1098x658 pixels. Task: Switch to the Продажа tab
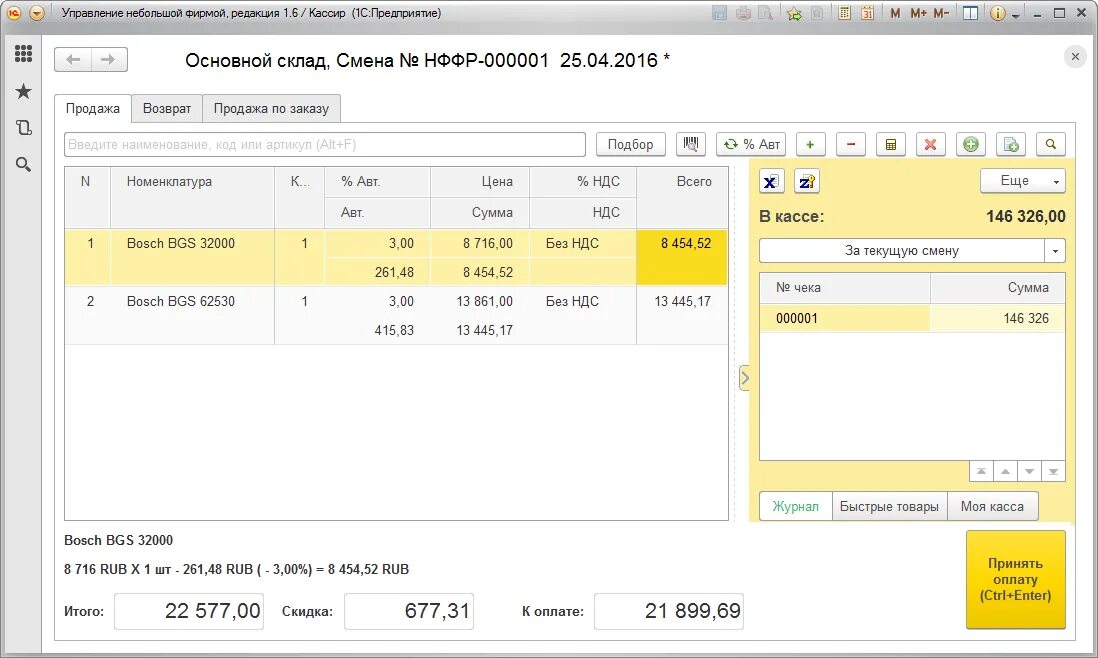click(92, 108)
